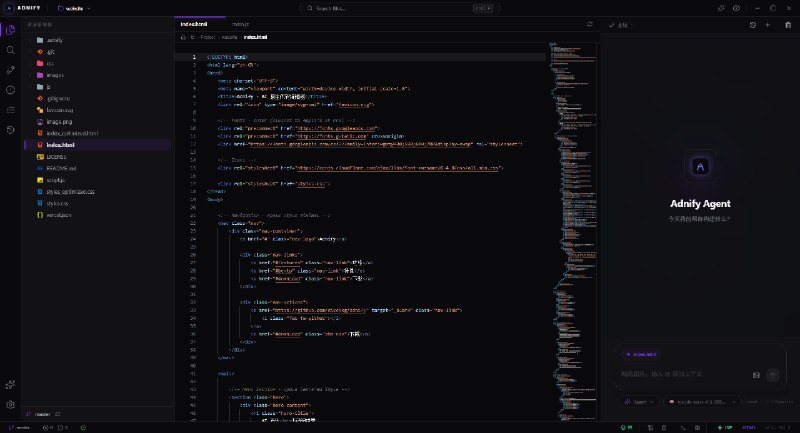Click the Search files box in title bar

pos(399,8)
